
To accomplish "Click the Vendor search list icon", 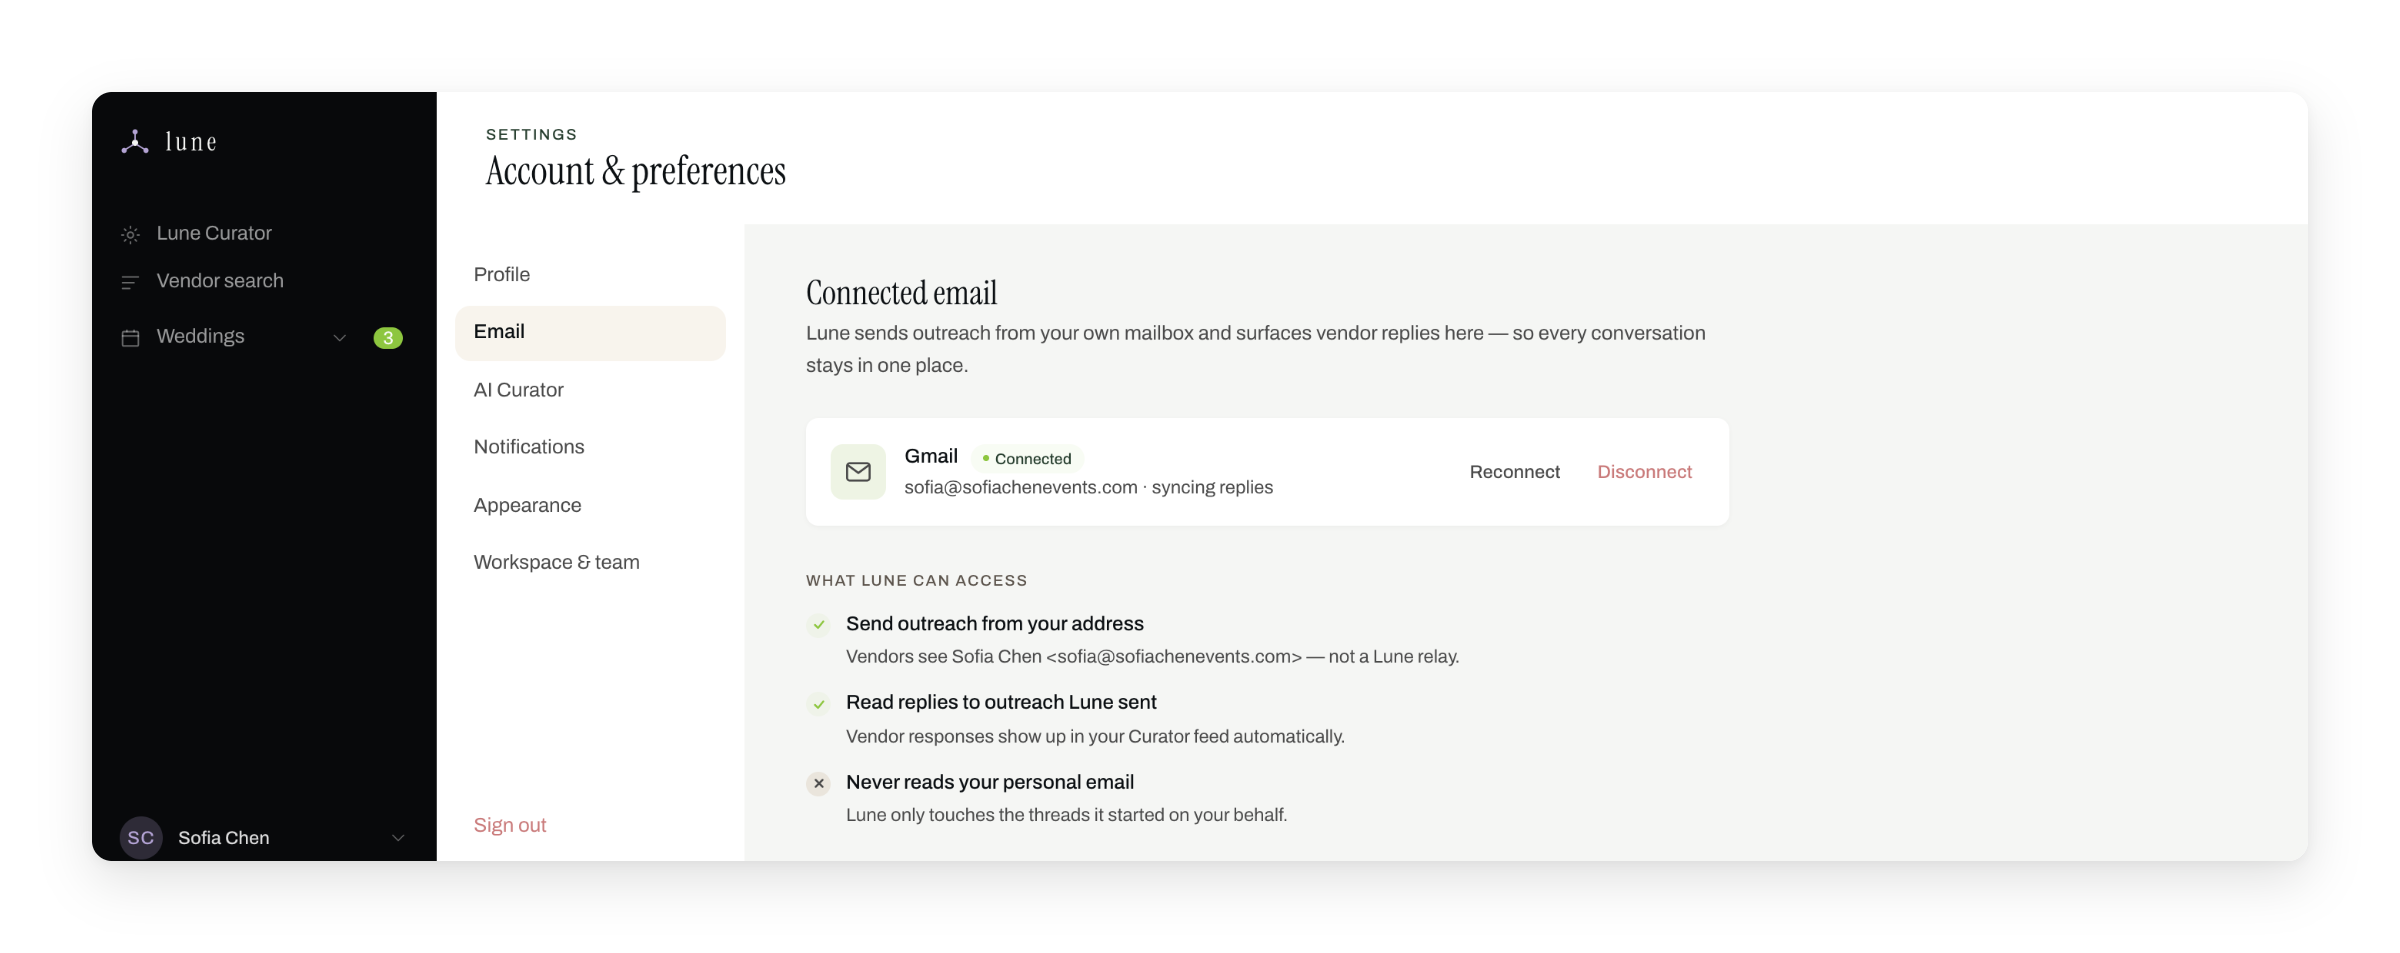I will pos(130,283).
